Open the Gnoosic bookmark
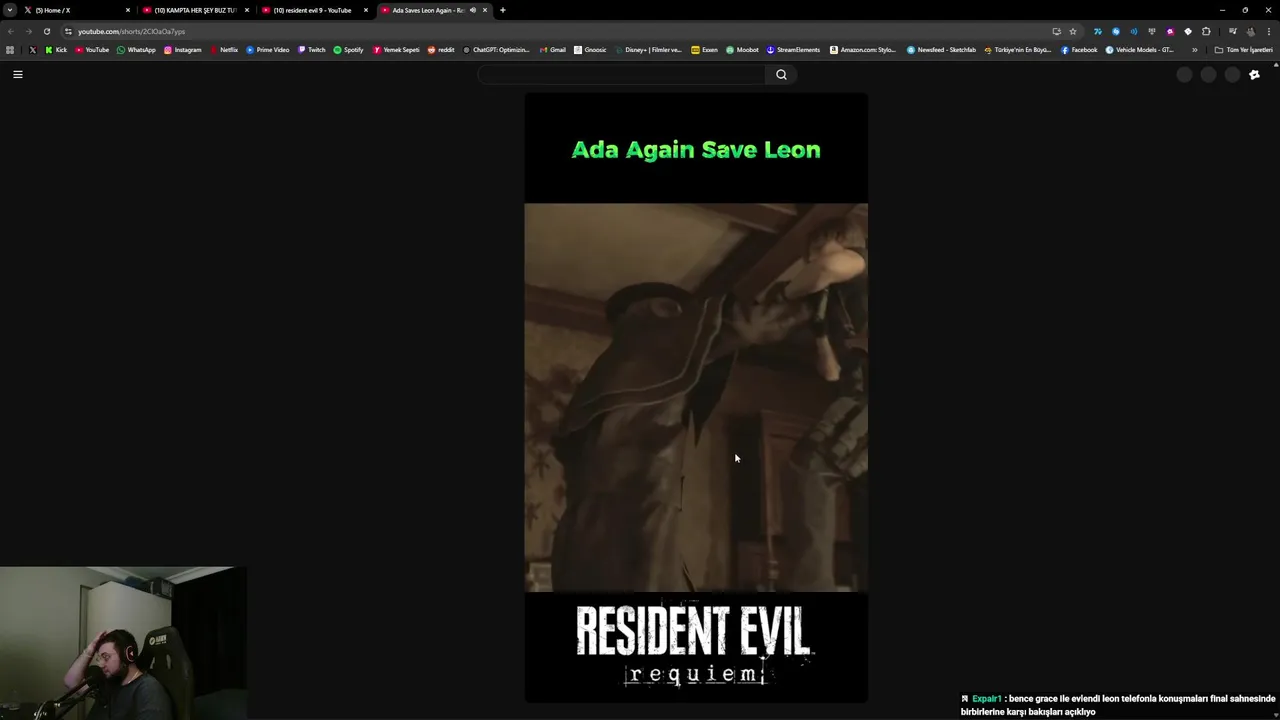Image resolution: width=1280 pixels, height=720 pixels. click(x=590, y=49)
